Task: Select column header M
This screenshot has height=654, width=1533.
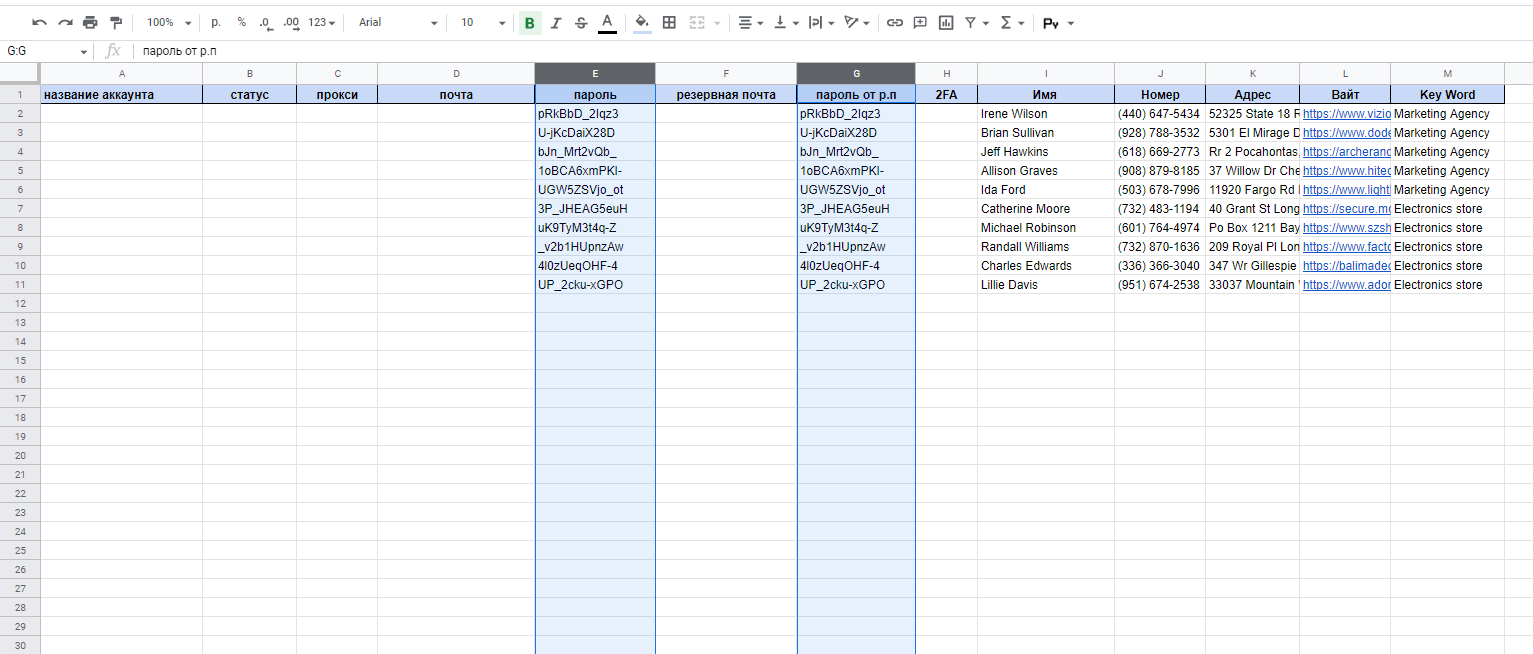Action: 1446,73
